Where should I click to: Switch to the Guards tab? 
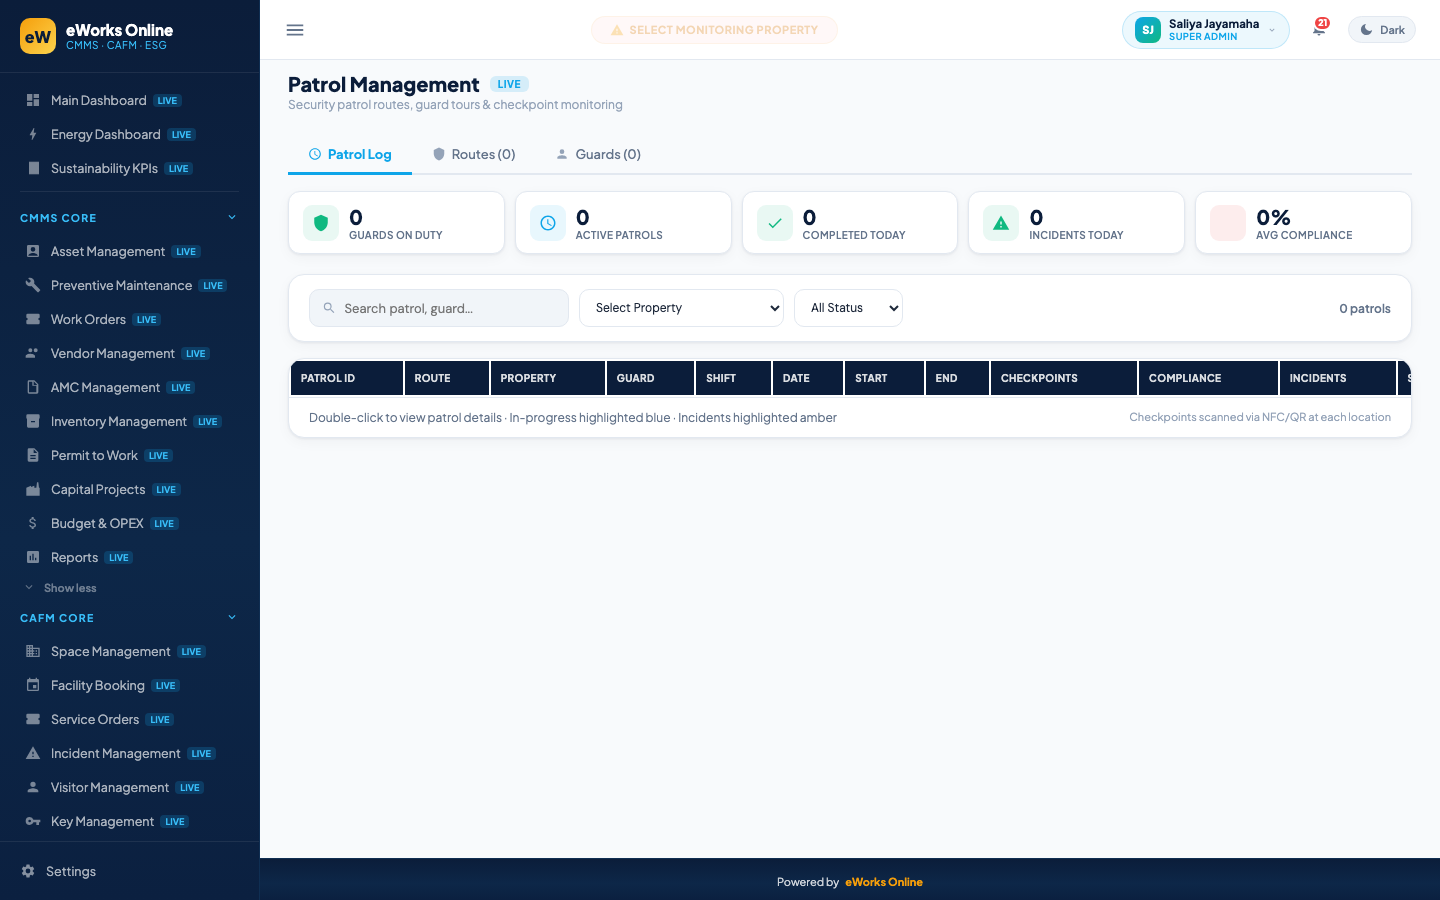(x=598, y=154)
